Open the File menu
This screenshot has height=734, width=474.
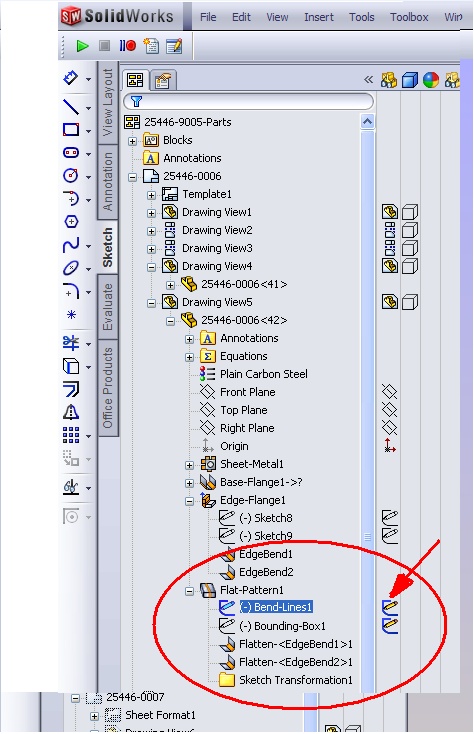(208, 17)
